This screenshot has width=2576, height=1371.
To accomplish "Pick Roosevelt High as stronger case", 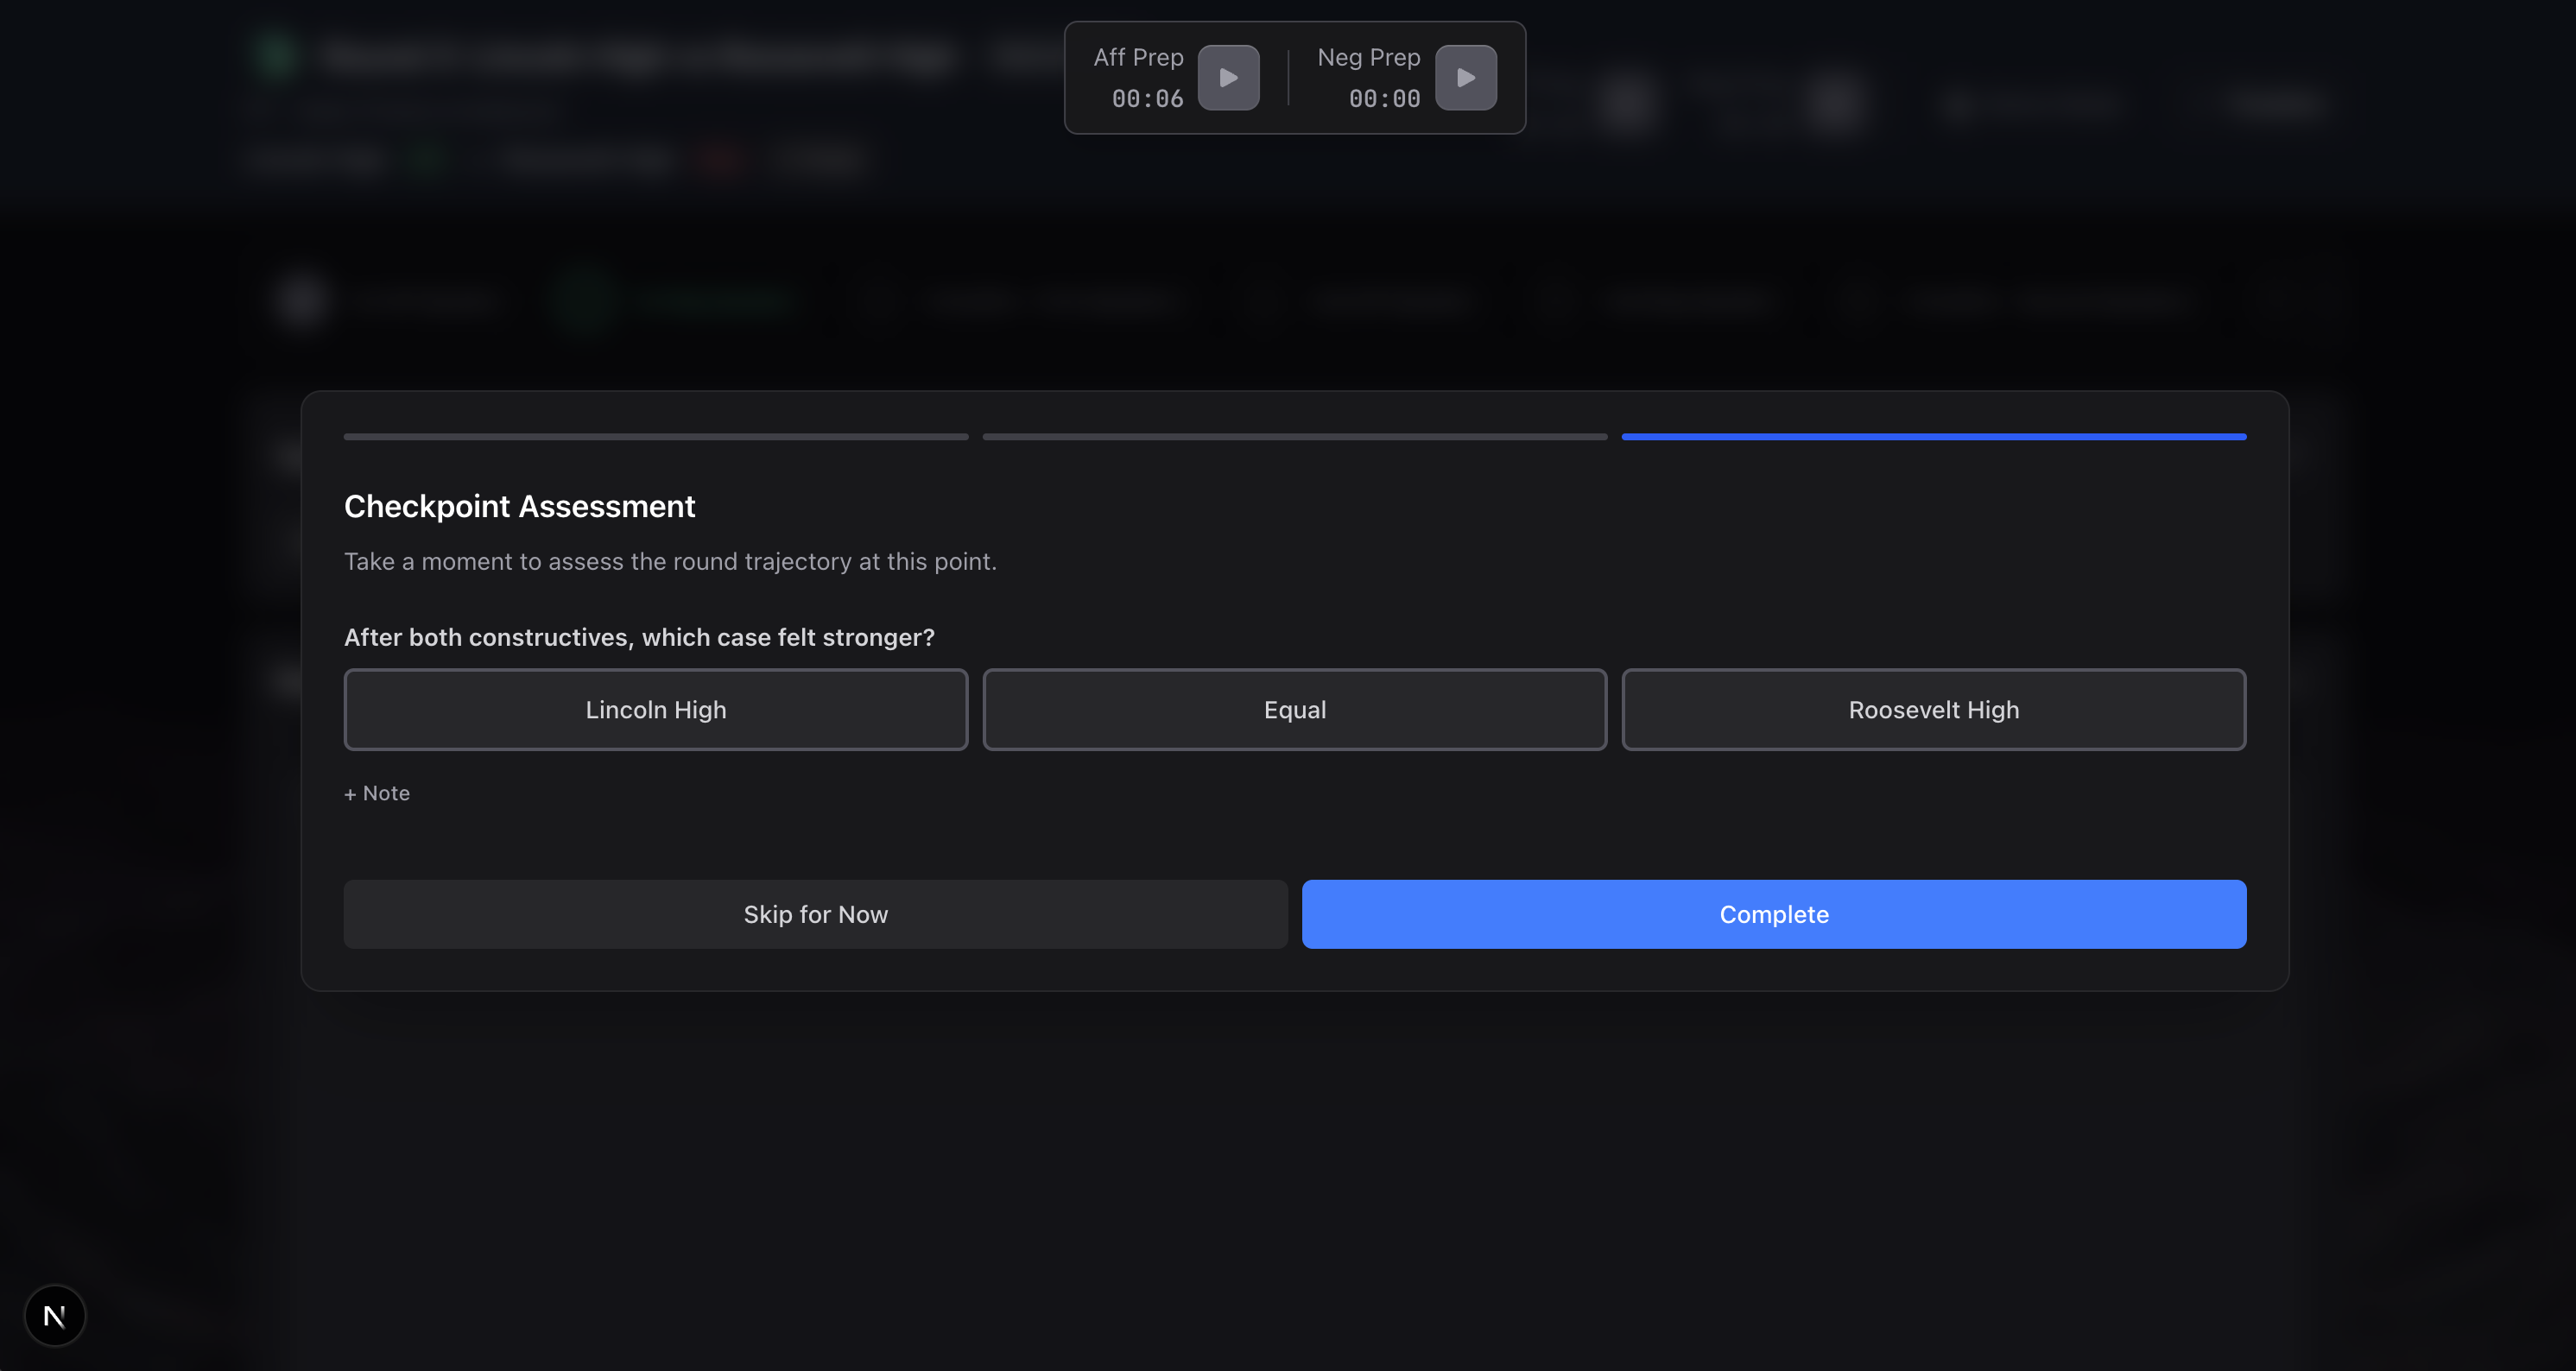I will 1933,709.
